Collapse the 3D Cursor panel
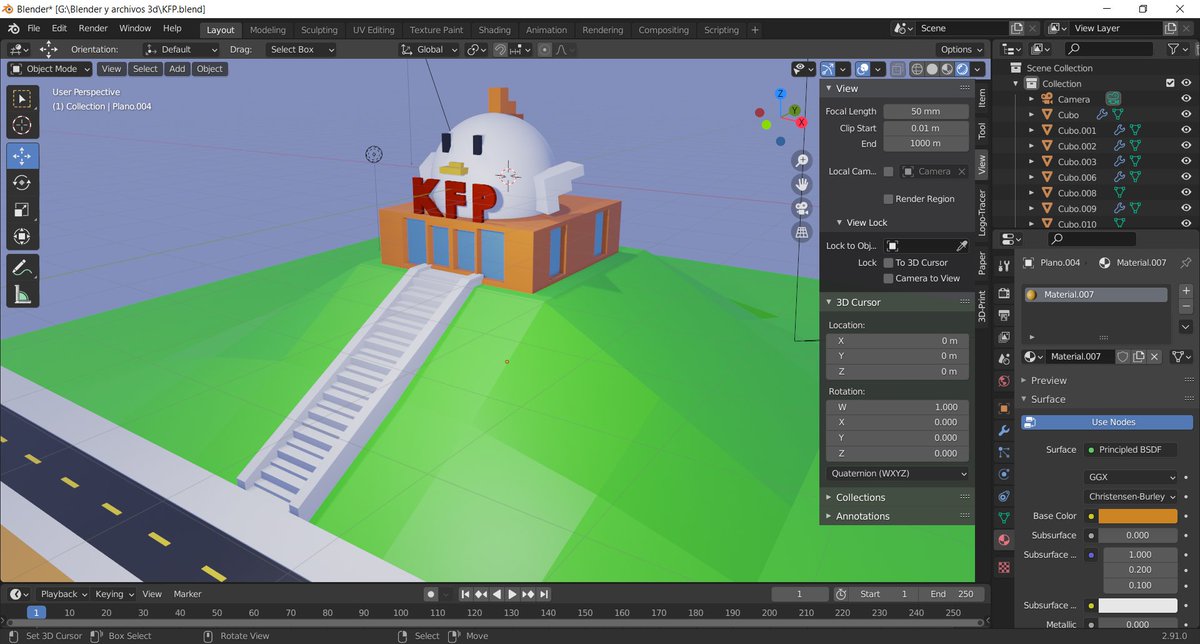This screenshot has width=1200, height=644. 858,302
